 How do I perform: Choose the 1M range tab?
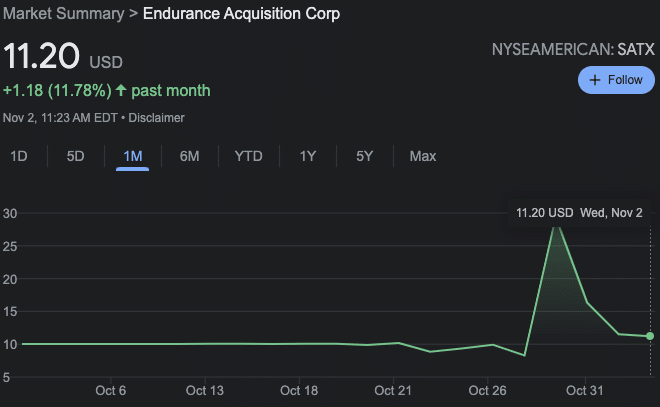click(x=133, y=156)
